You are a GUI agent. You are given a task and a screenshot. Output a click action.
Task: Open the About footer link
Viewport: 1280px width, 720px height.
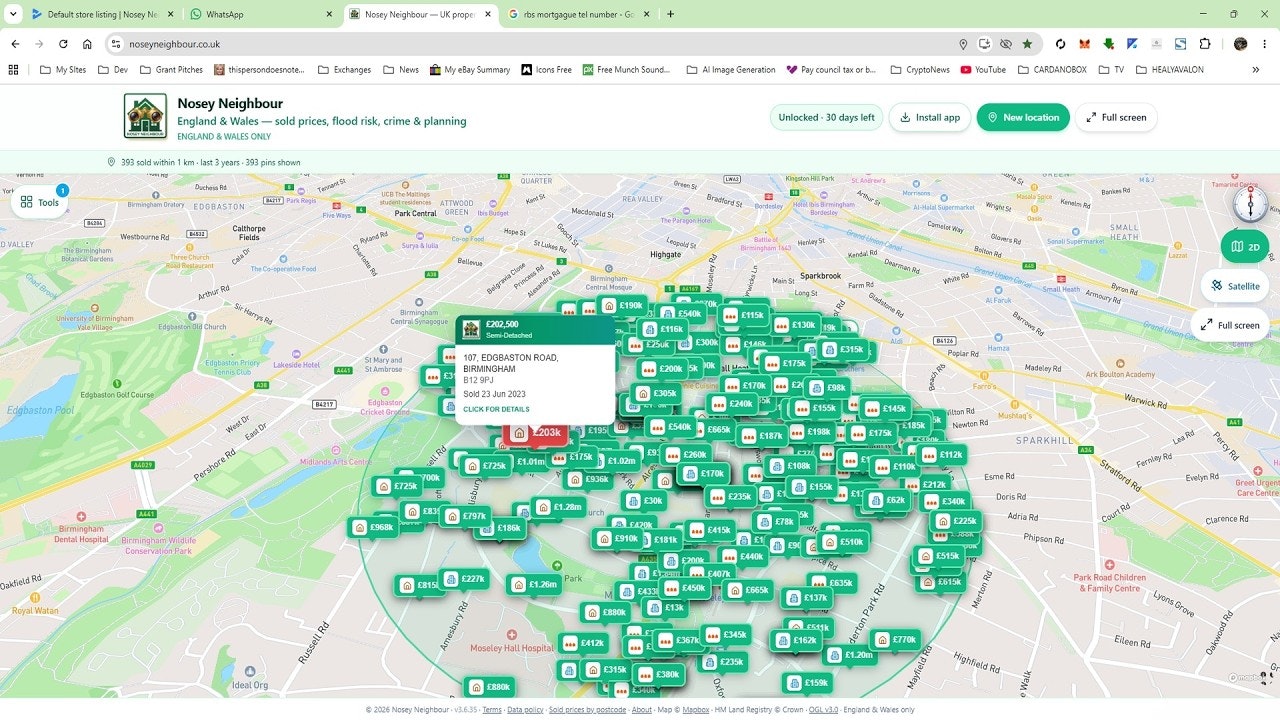coord(641,710)
